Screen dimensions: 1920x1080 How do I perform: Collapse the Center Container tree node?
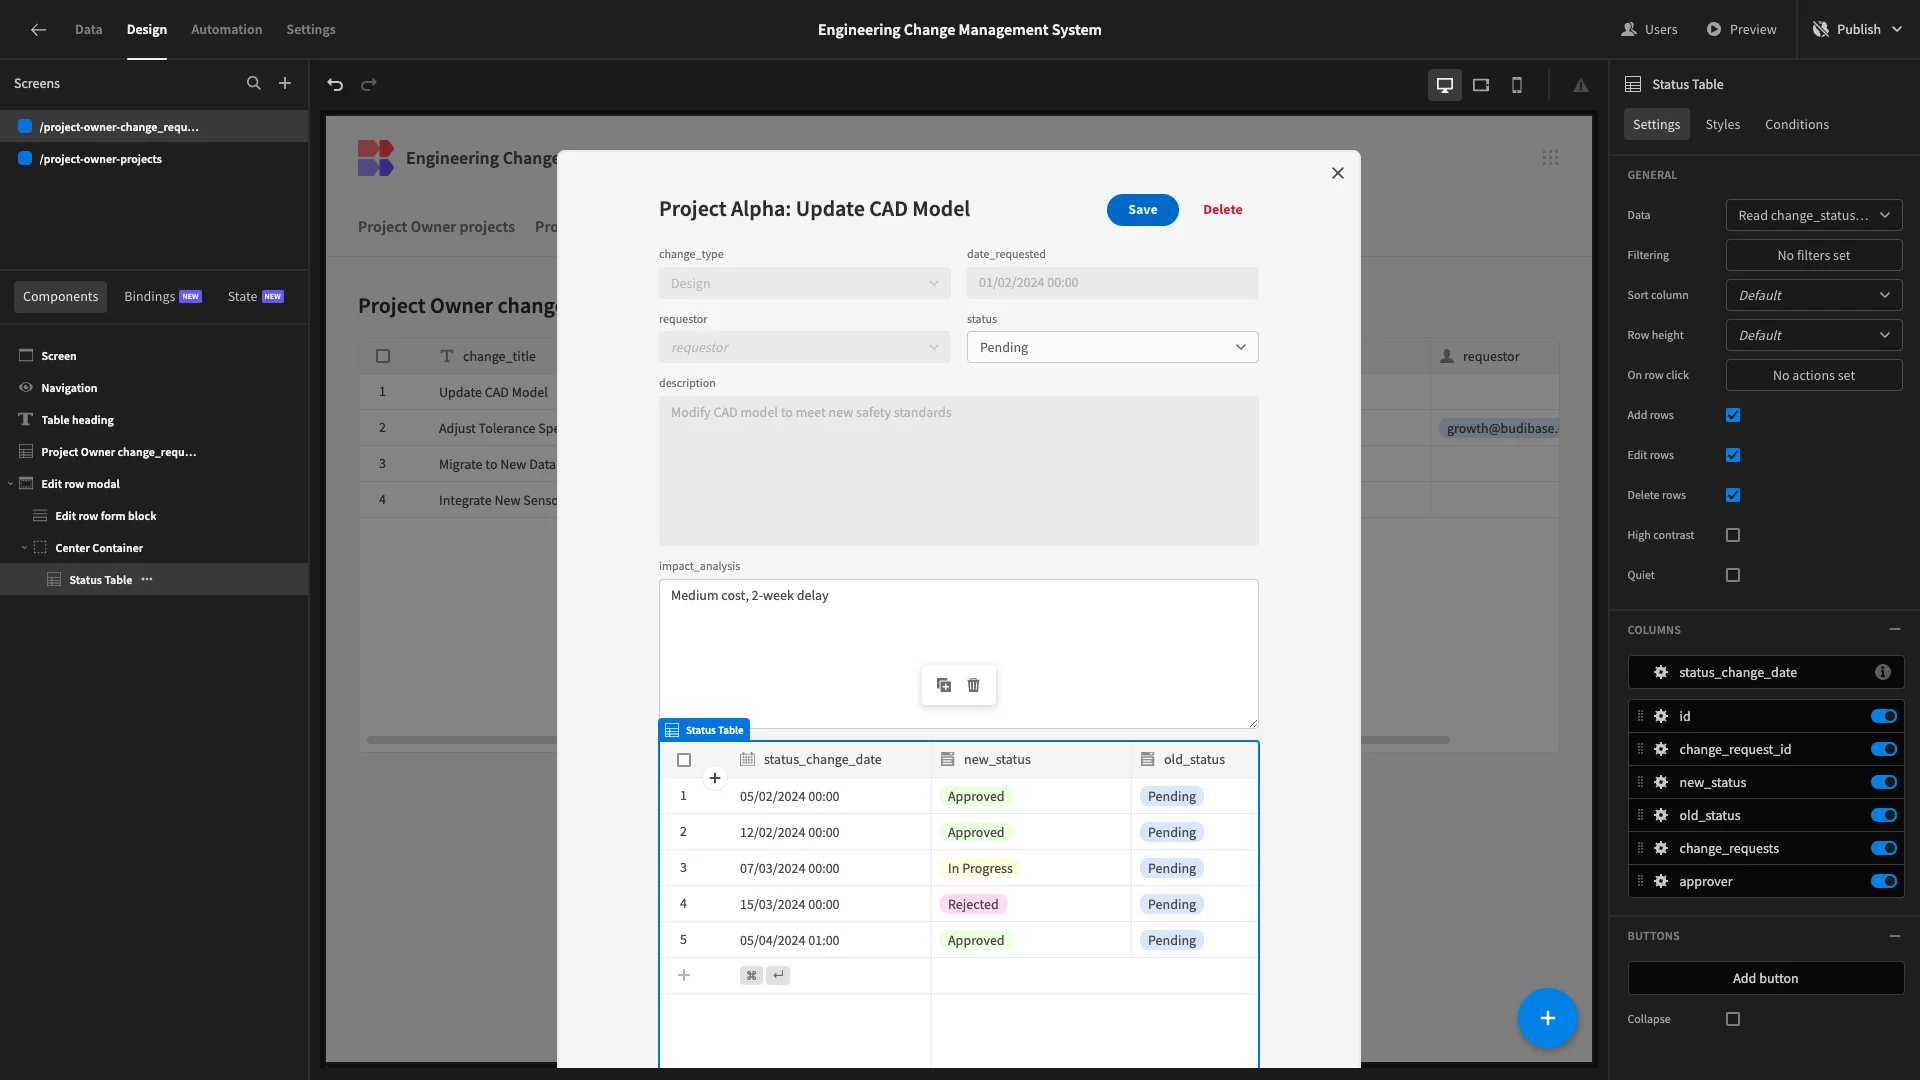tap(24, 548)
